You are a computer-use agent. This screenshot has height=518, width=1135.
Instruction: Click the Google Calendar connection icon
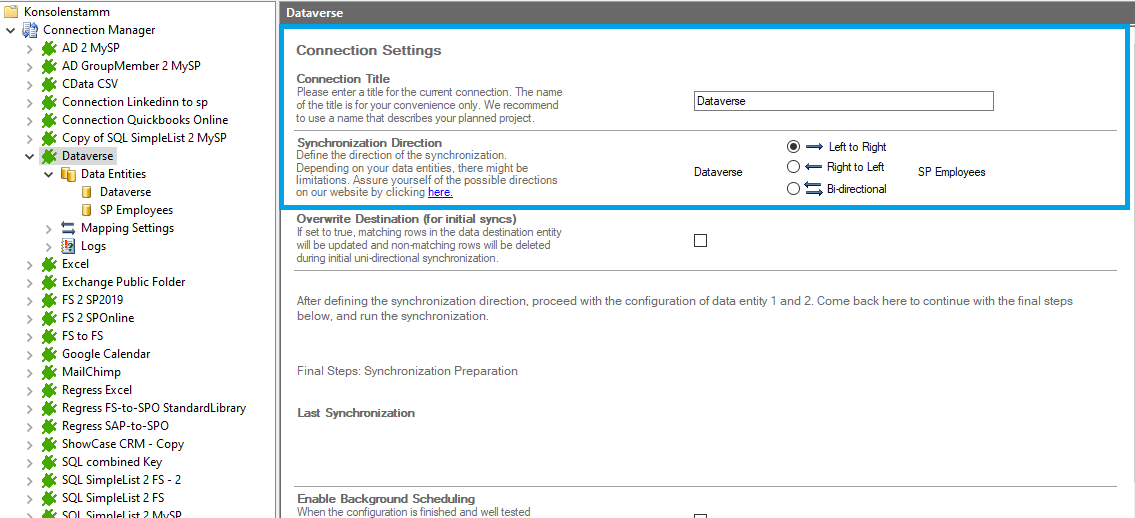49,354
